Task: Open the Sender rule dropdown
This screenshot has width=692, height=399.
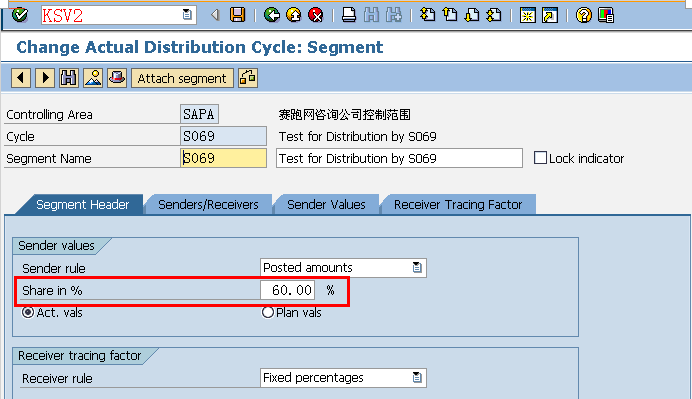Action: click(x=417, y=267)
